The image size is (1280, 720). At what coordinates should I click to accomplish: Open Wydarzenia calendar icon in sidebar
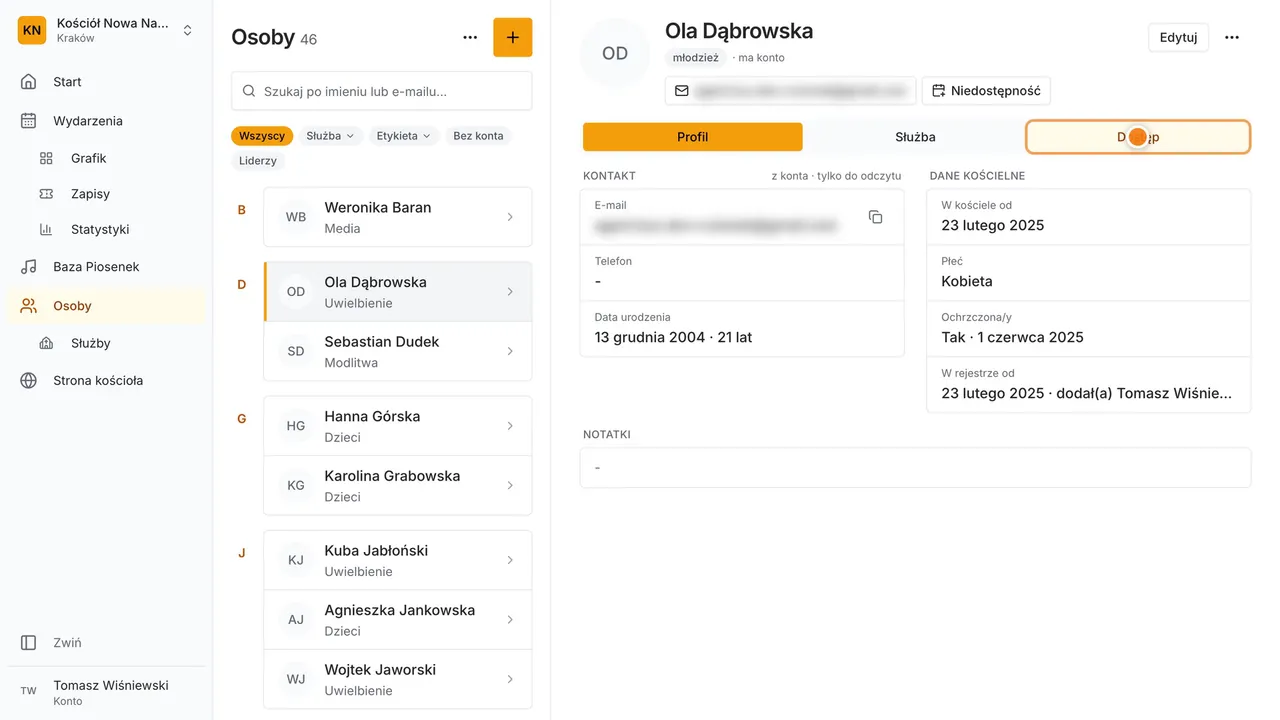point(29,121)
